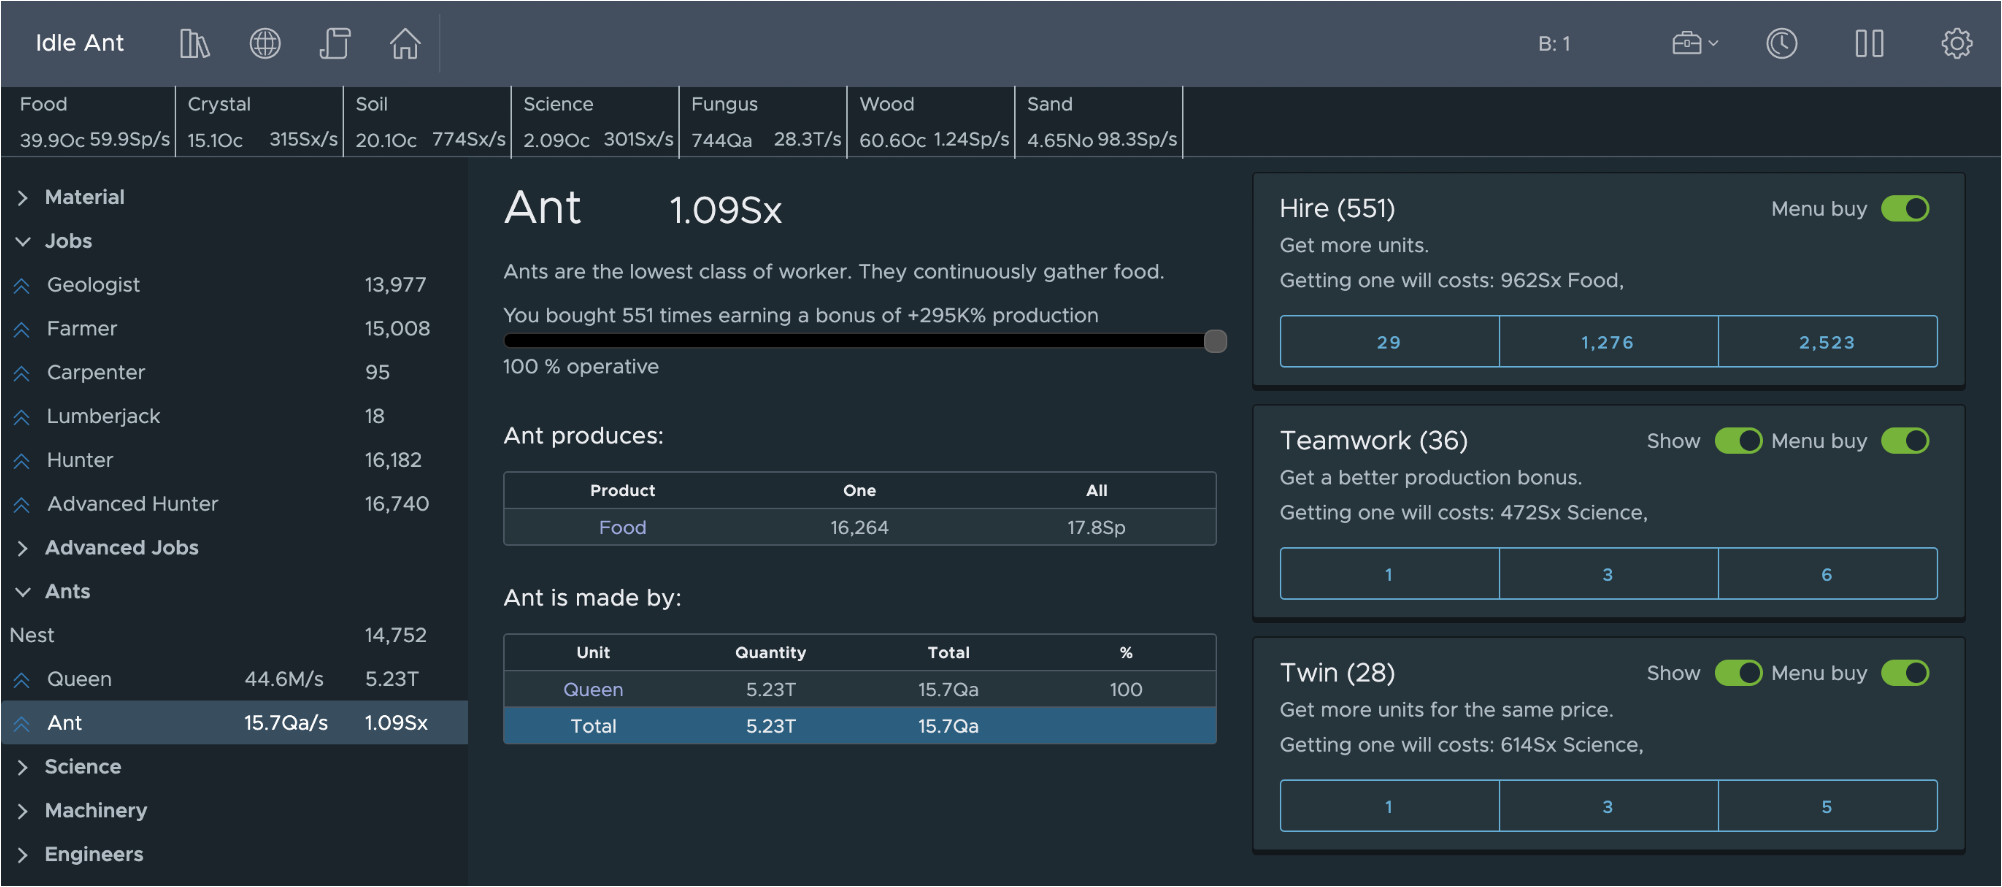
Task: Open the books library icon
Action: 194,43
